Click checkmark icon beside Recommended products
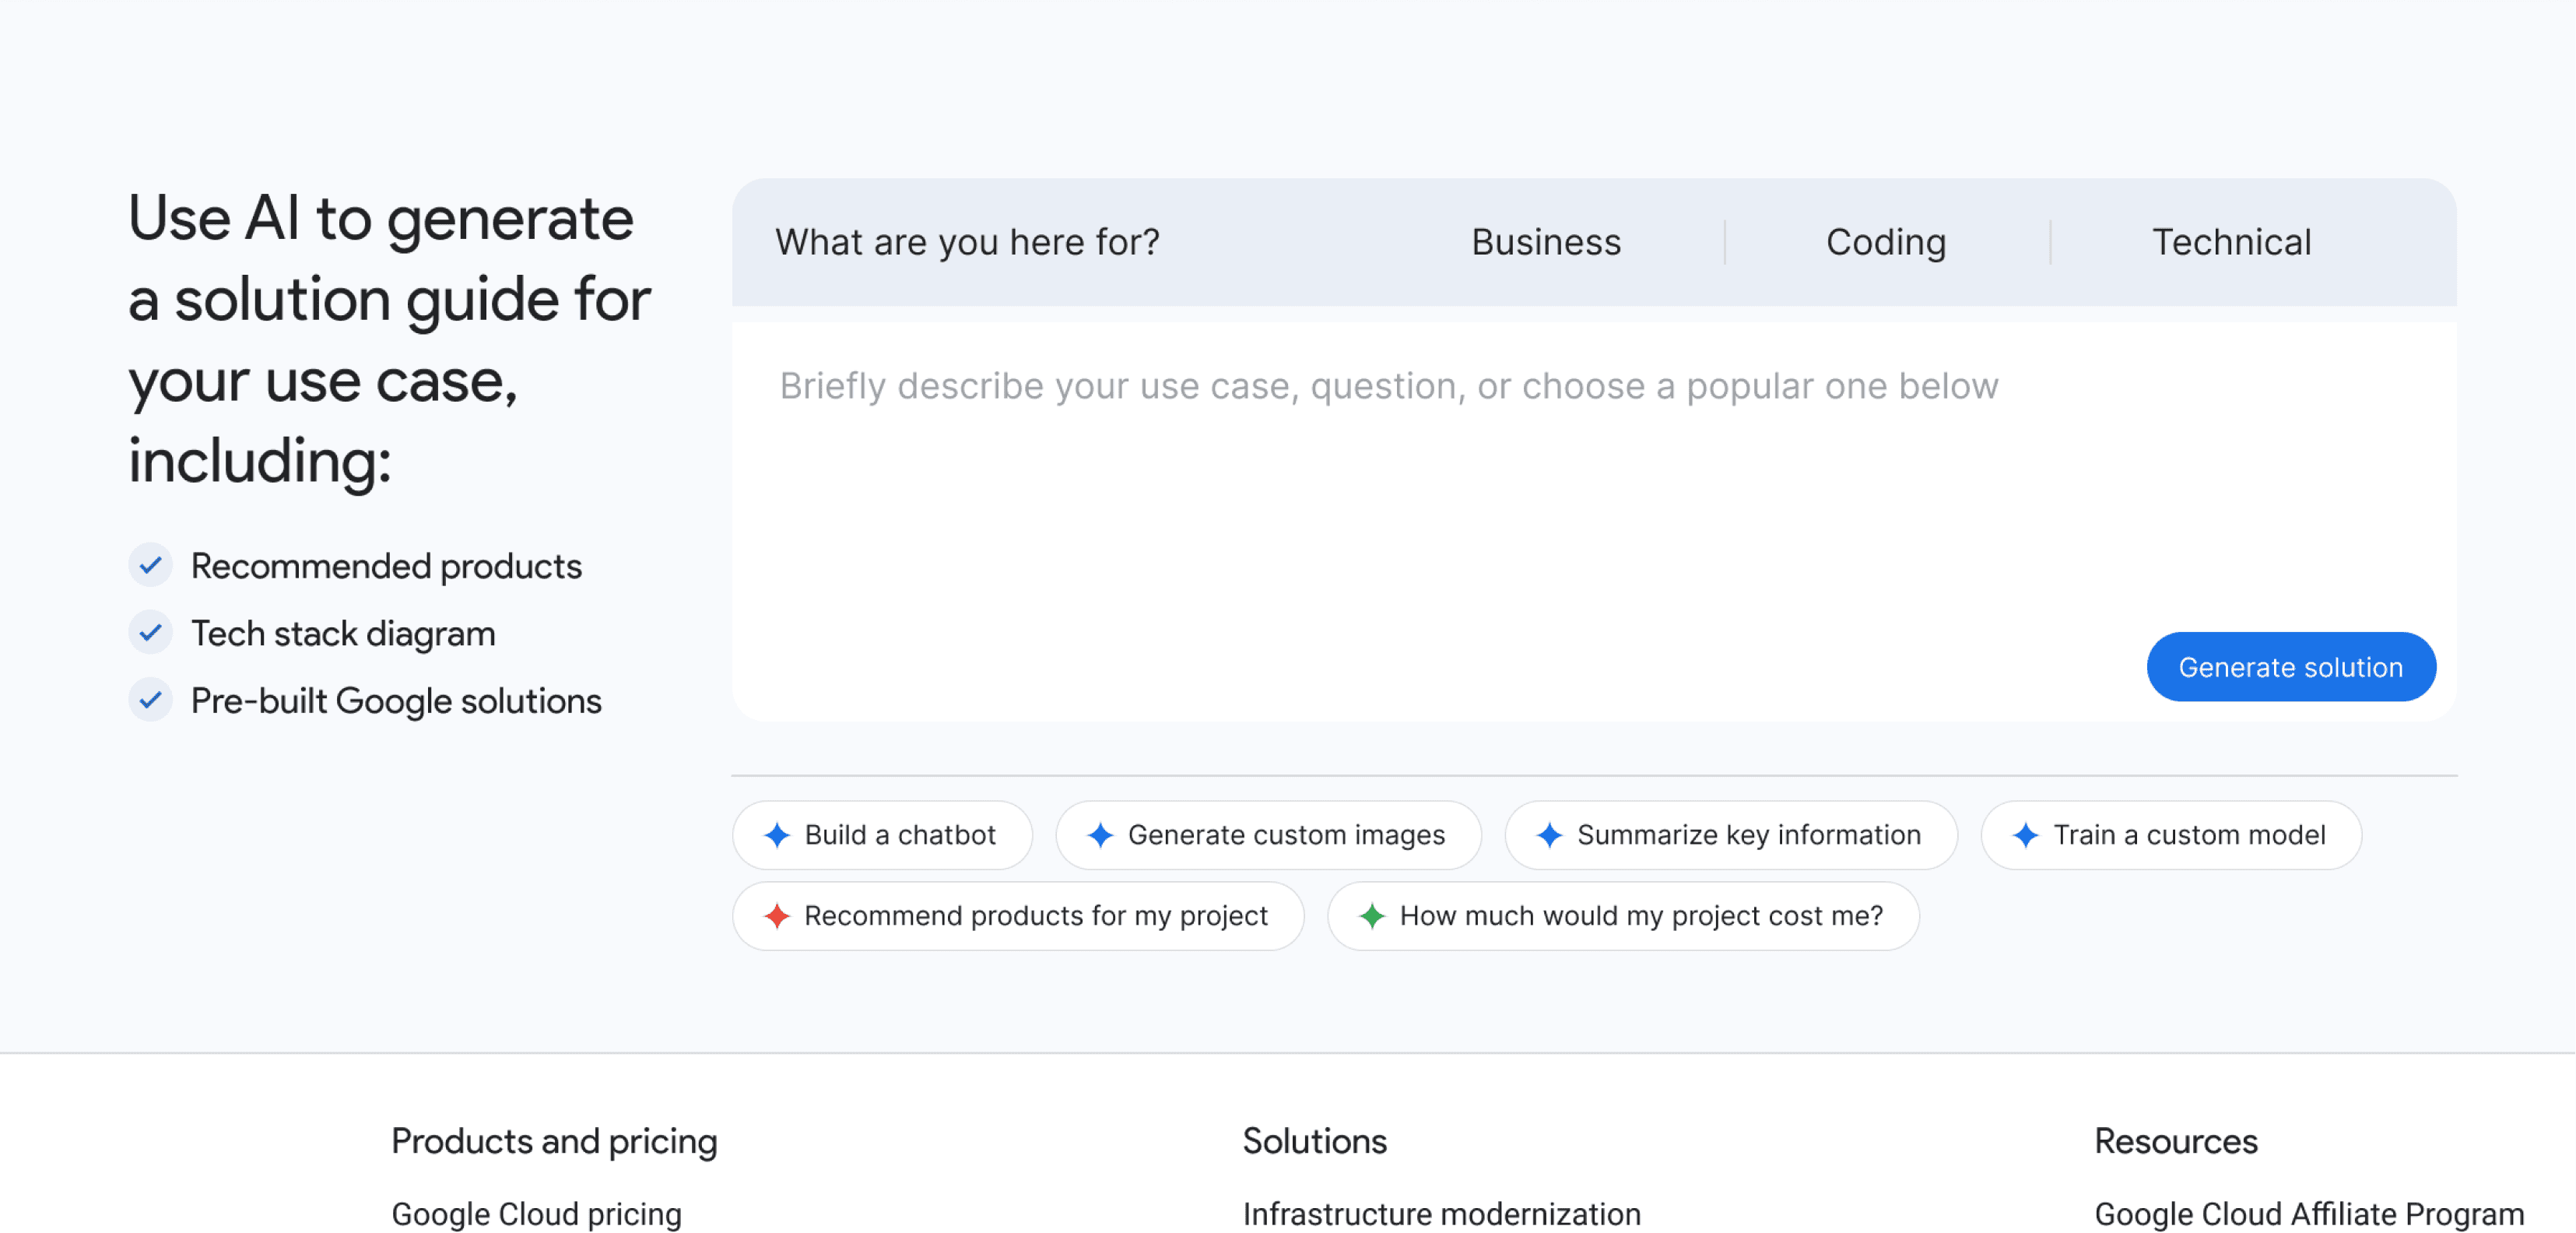Viewport: 2576px width, 1233px height. click(151, 566)
